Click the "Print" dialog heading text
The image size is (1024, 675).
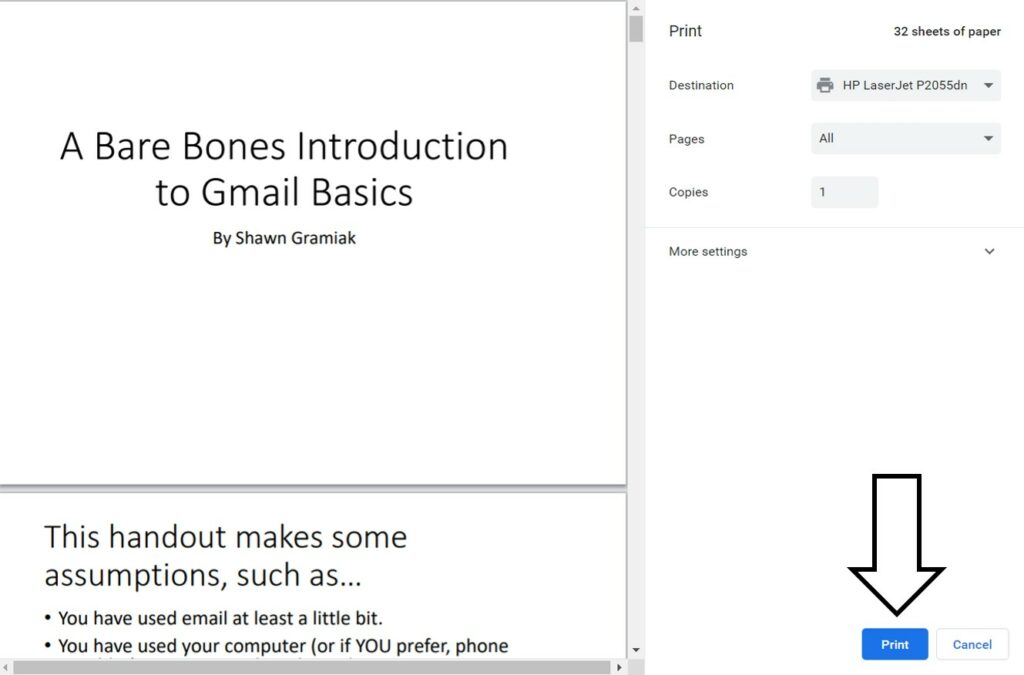point(685,31)
